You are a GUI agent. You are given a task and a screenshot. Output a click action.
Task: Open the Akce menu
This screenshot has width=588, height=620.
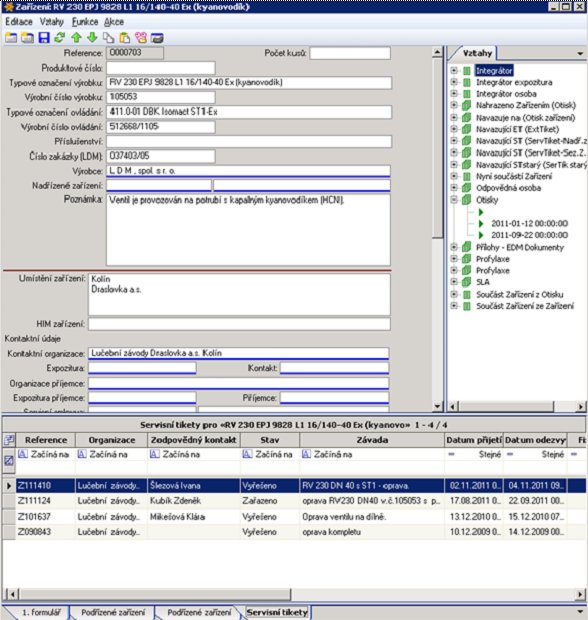pyautogui.click(x=114, y=22)
